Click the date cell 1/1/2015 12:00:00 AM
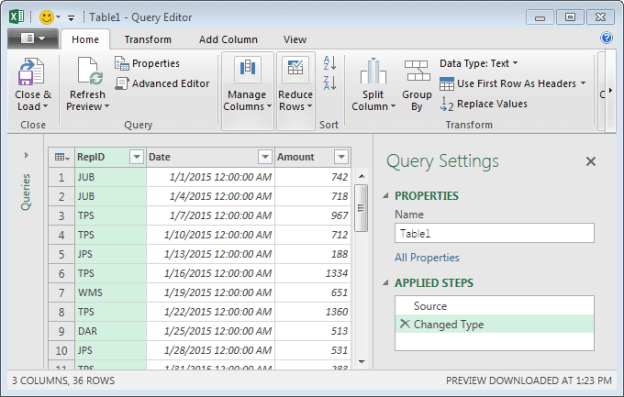This screenshot has height=397, width=624. [210, 177]
